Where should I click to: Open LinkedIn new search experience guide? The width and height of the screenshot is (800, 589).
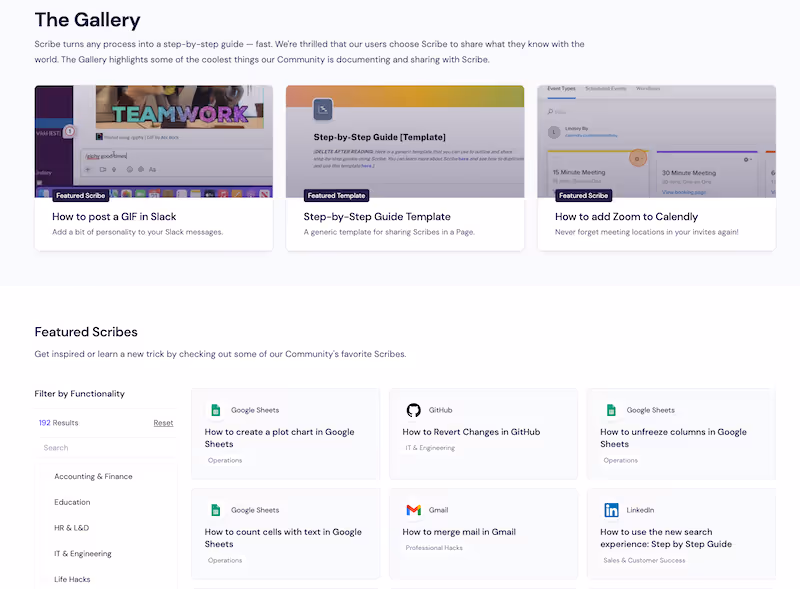tap(666, 538)
